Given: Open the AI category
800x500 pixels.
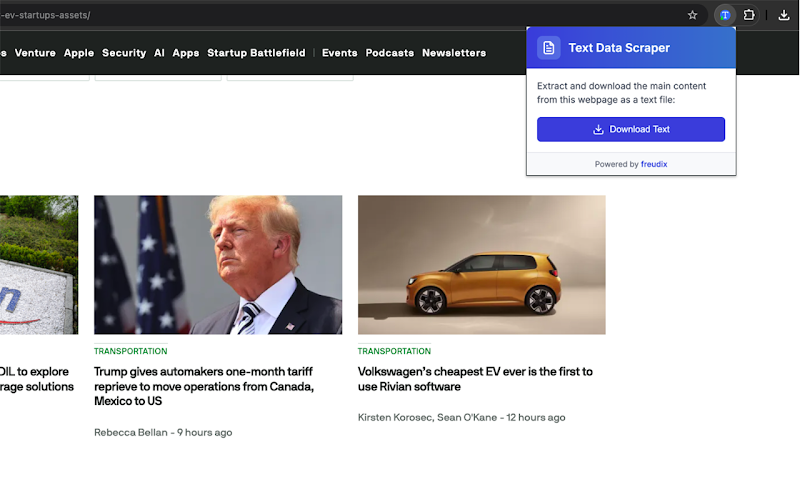Looking at the screenshot, I should (x=159, y=53).
